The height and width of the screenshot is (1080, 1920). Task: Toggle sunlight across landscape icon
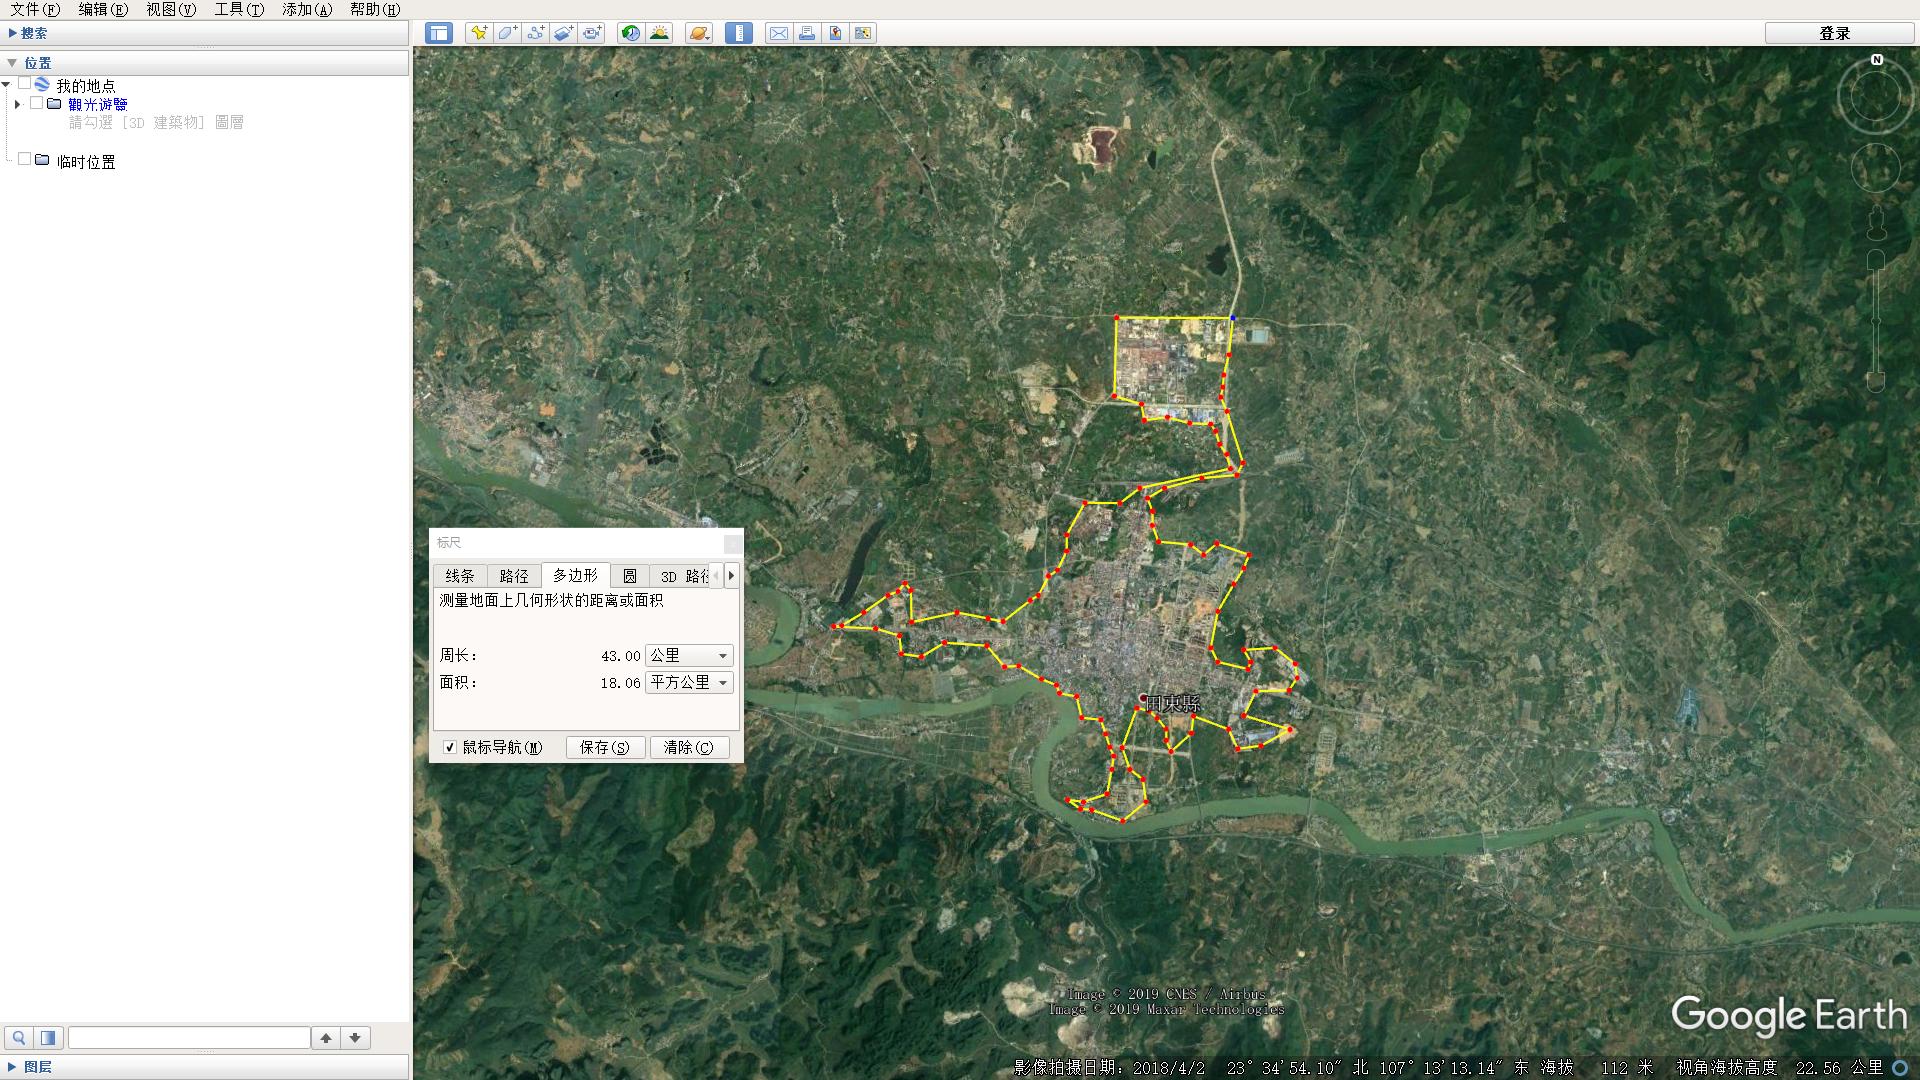coord(659,33)
